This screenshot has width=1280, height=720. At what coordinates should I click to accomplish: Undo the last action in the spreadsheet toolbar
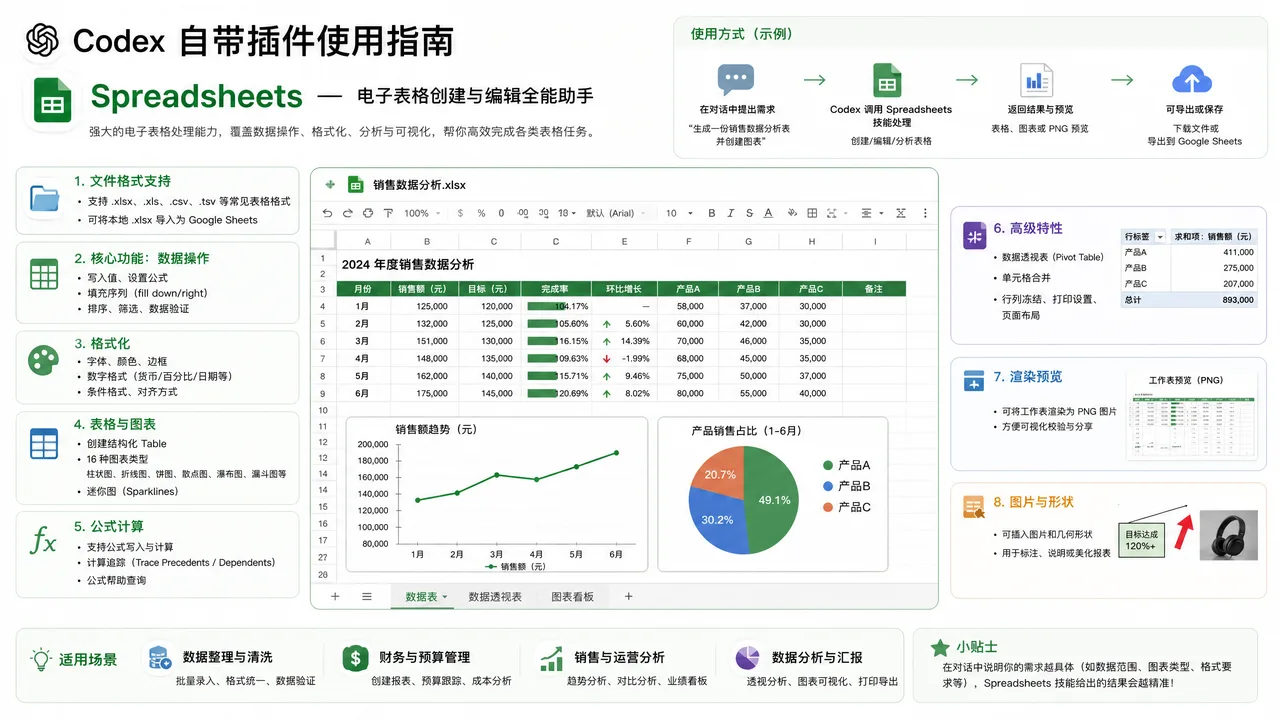tap(328, 213)
